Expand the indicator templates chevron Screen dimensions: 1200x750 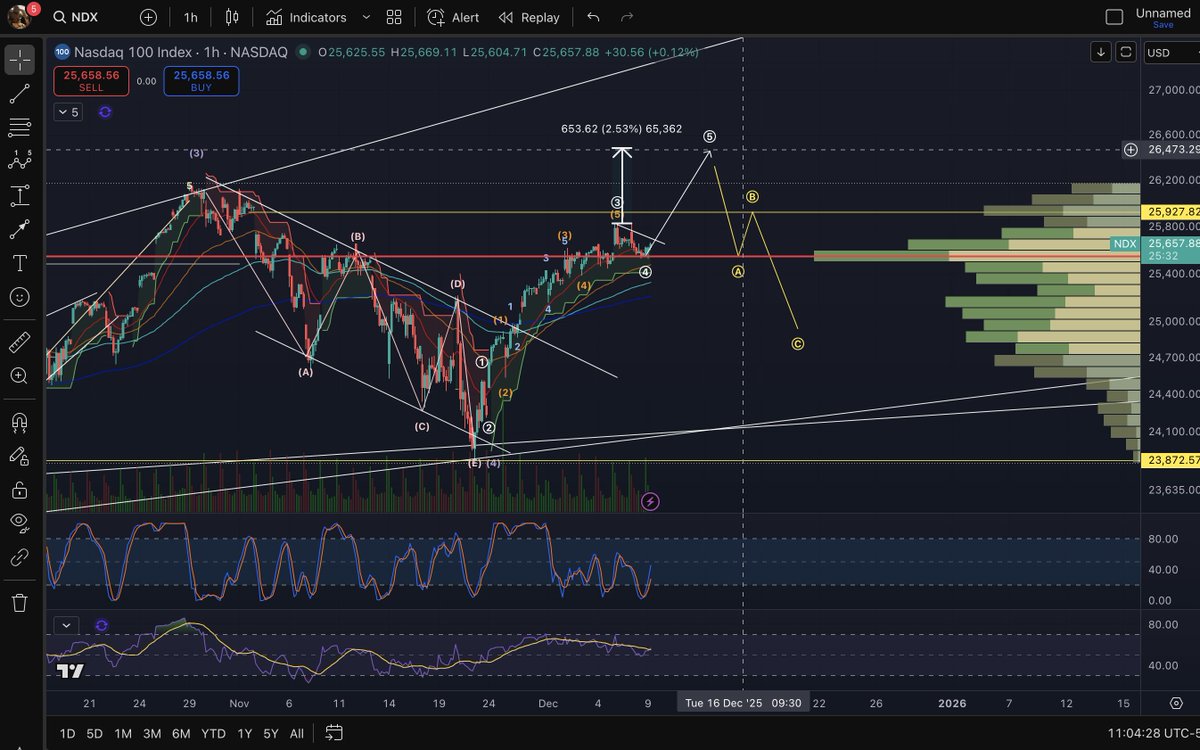366,17
